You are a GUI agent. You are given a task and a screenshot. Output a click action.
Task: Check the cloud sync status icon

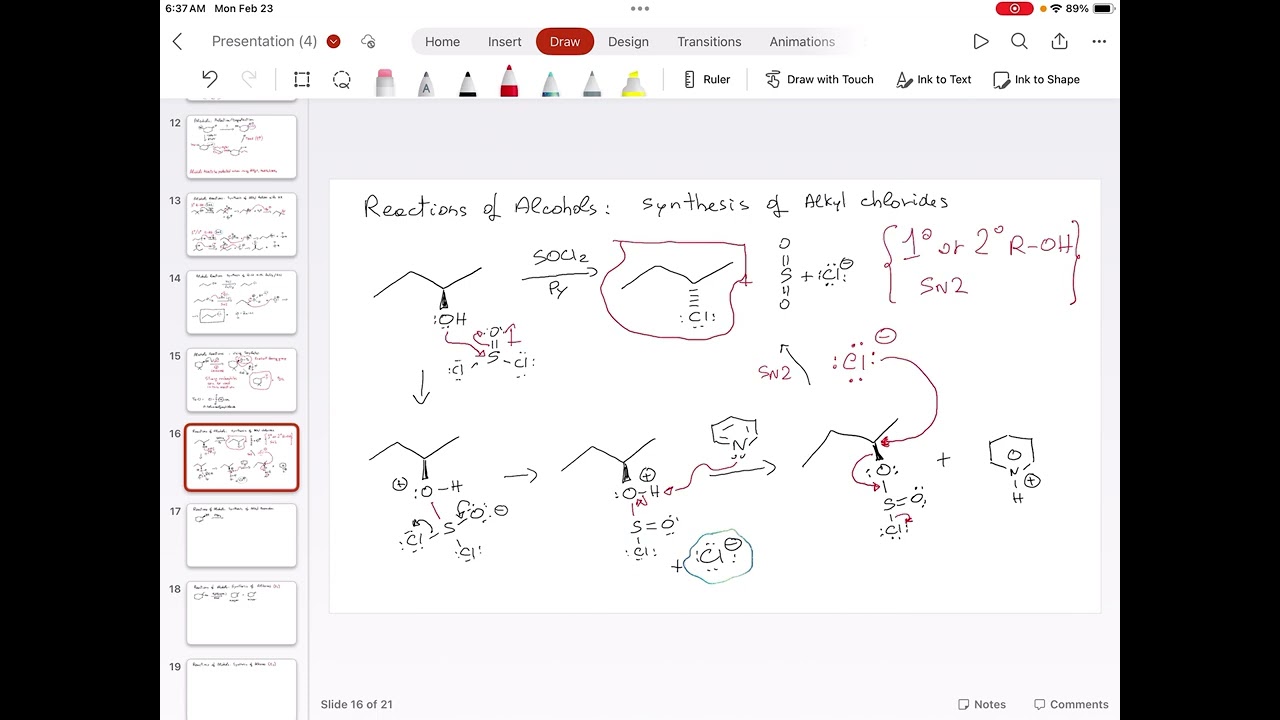point(368,41)
